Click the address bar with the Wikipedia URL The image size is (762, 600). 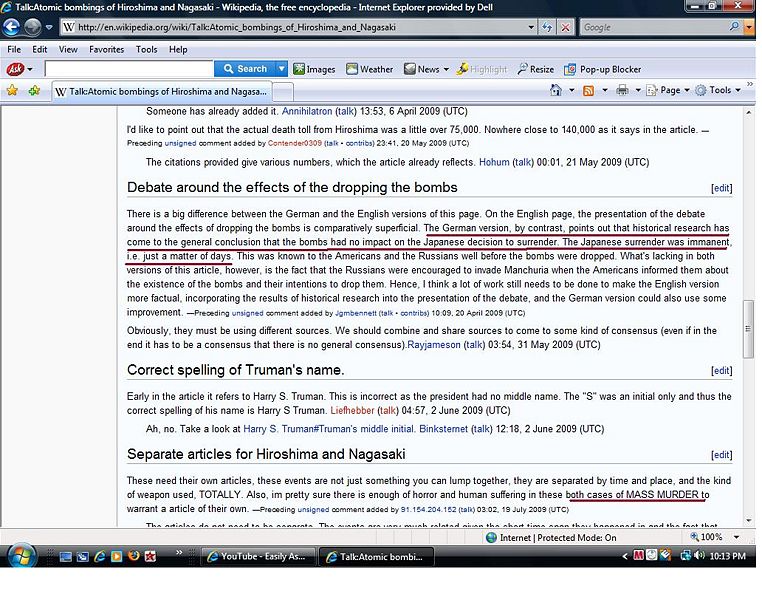293,27
